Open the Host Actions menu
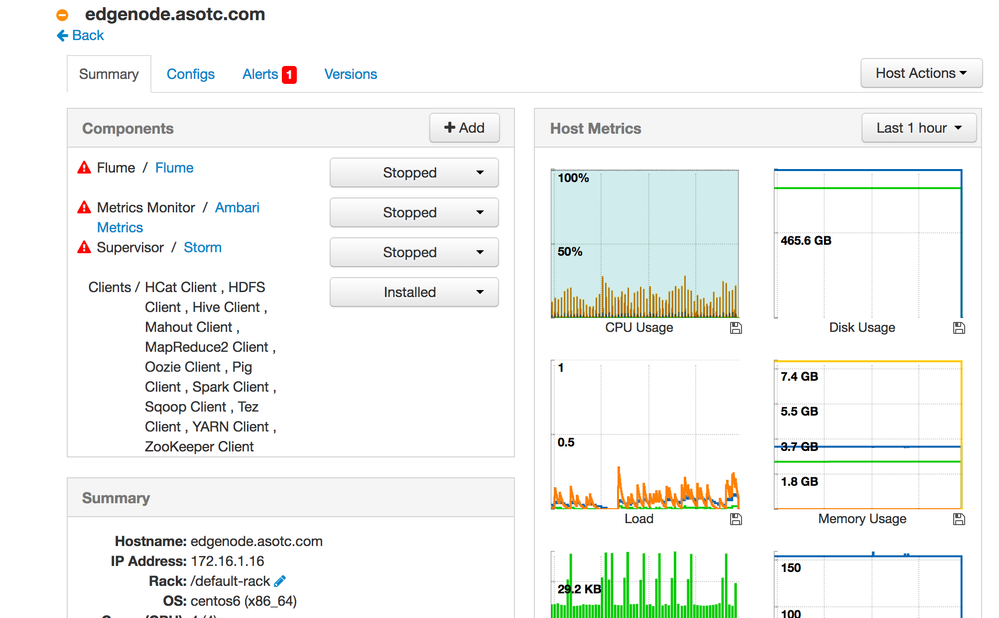Image resolution: width=999 pixels, height=618 pixels. pyautogui.click(x=921, y=73)
